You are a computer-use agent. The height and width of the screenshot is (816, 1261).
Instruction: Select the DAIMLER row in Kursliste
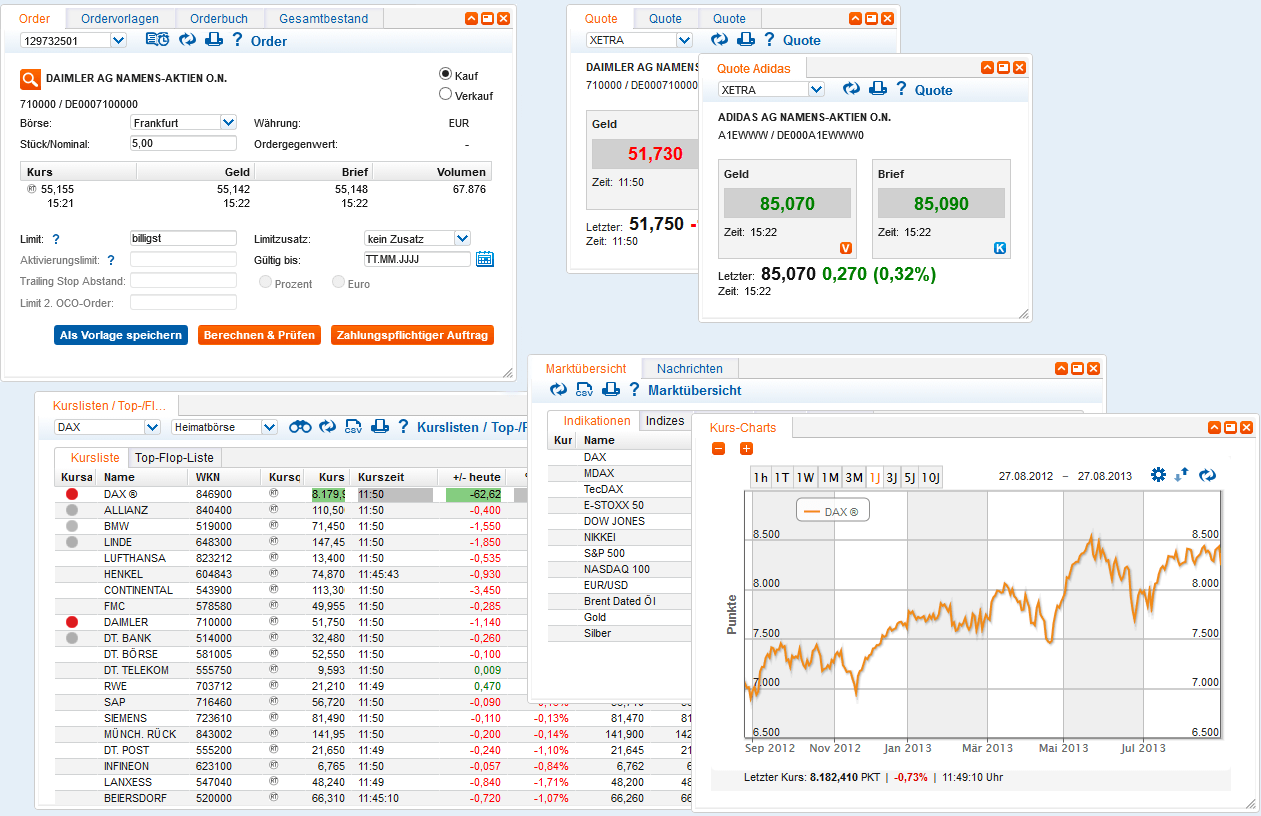[291, 622]
